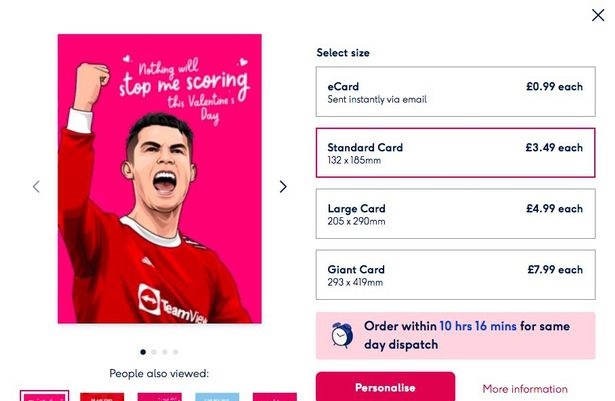Jump to the first carousel dot

click(x=142, y=352)
